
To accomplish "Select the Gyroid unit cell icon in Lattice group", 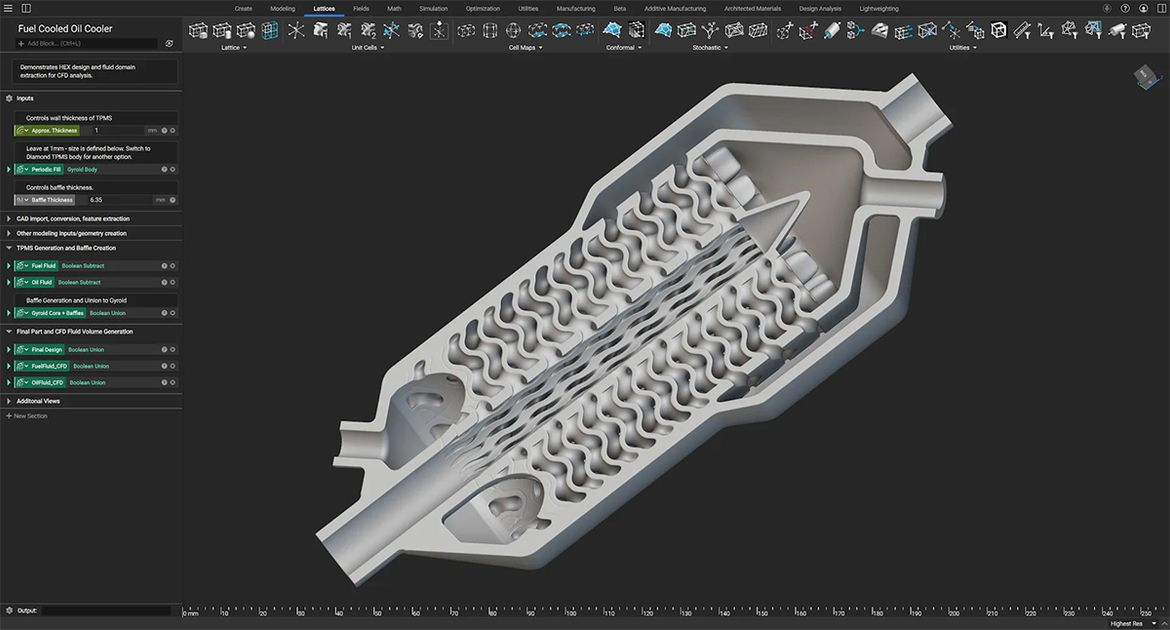I will 270,30.
